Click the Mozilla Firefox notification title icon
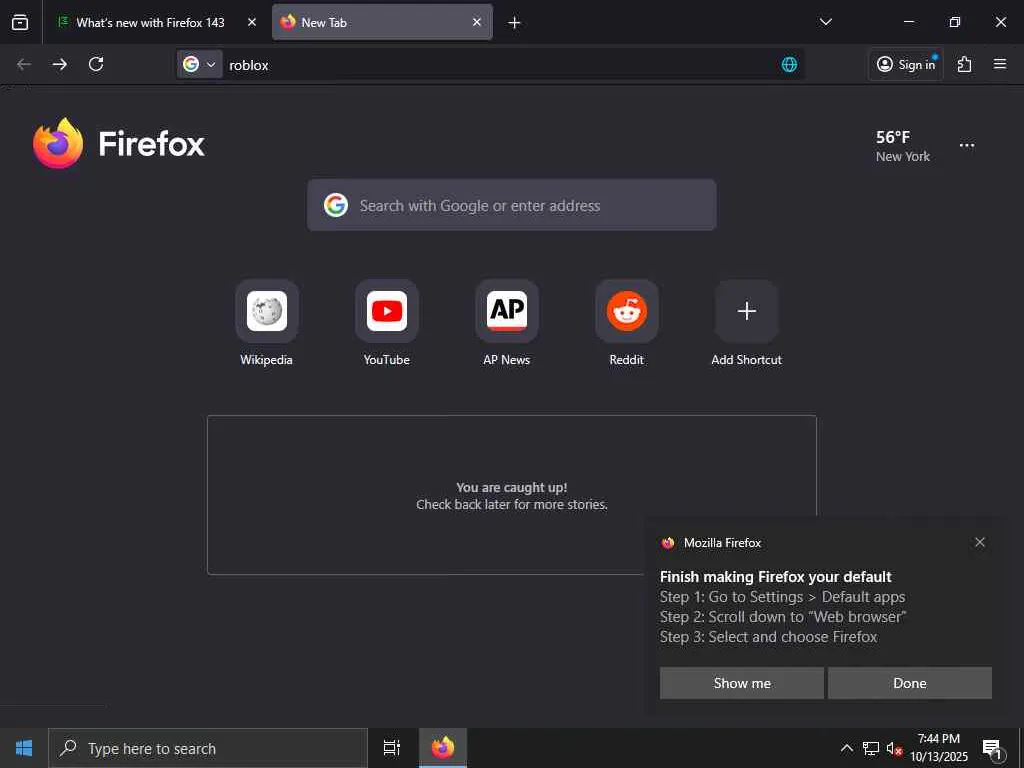This screenshot has width=1024, height=768. [x=667, y=543]
